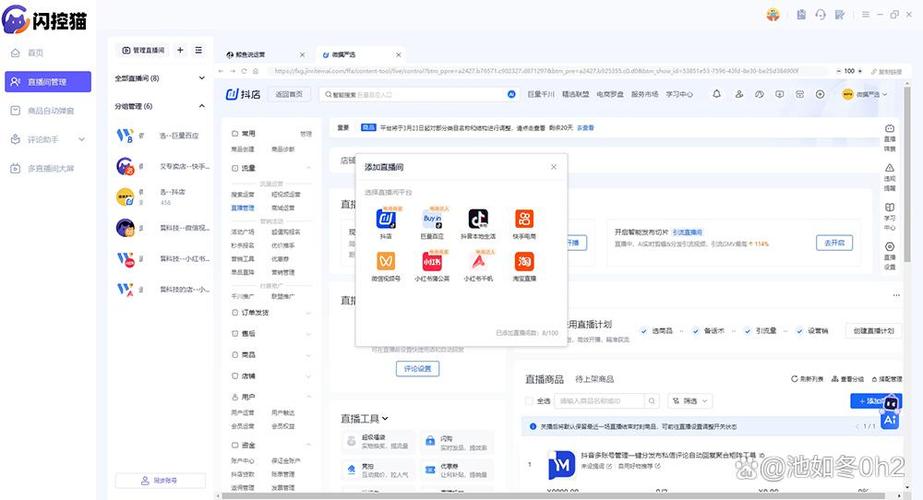Open the list view icon beside the plus
Screen dimensions: 923x500
coord(198,50)
